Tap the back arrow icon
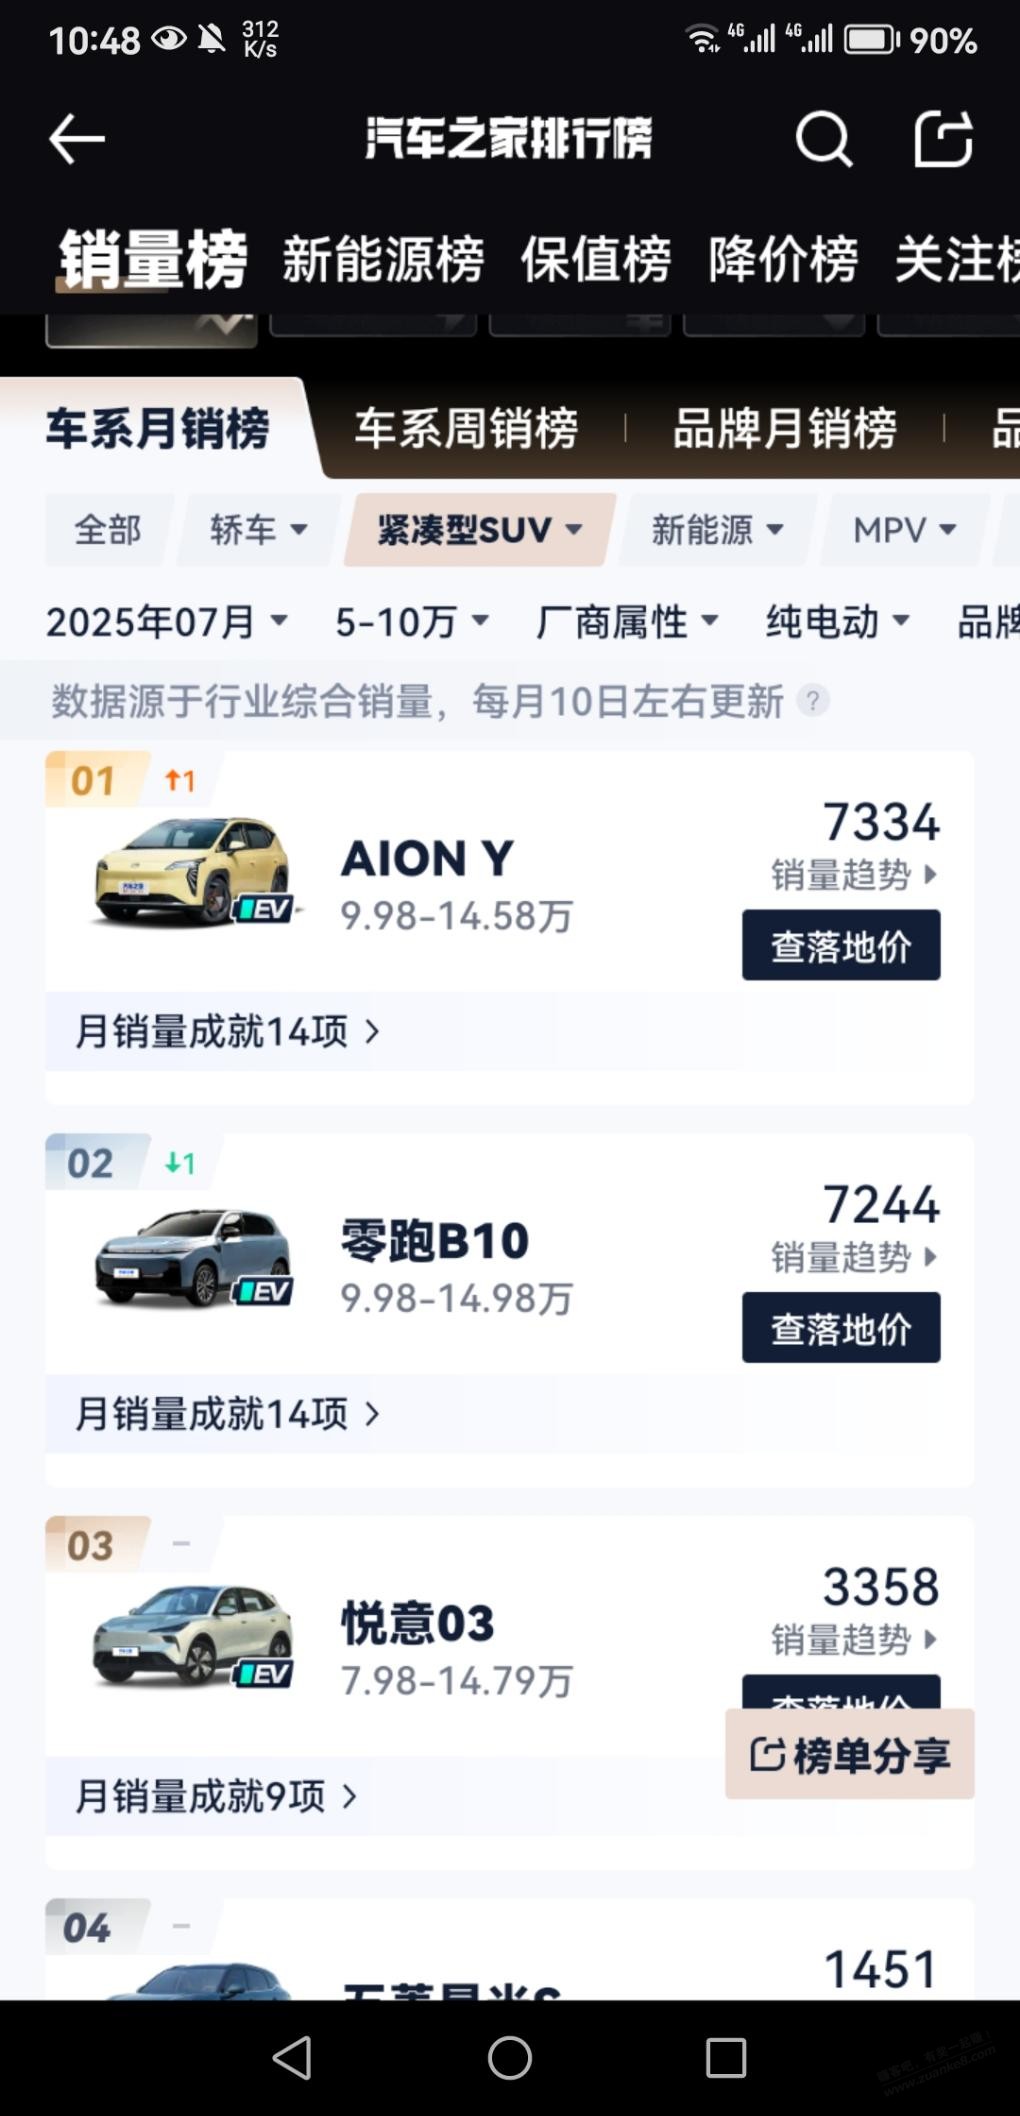The width and height of the screenshot is (1020, 2116). 77,138
